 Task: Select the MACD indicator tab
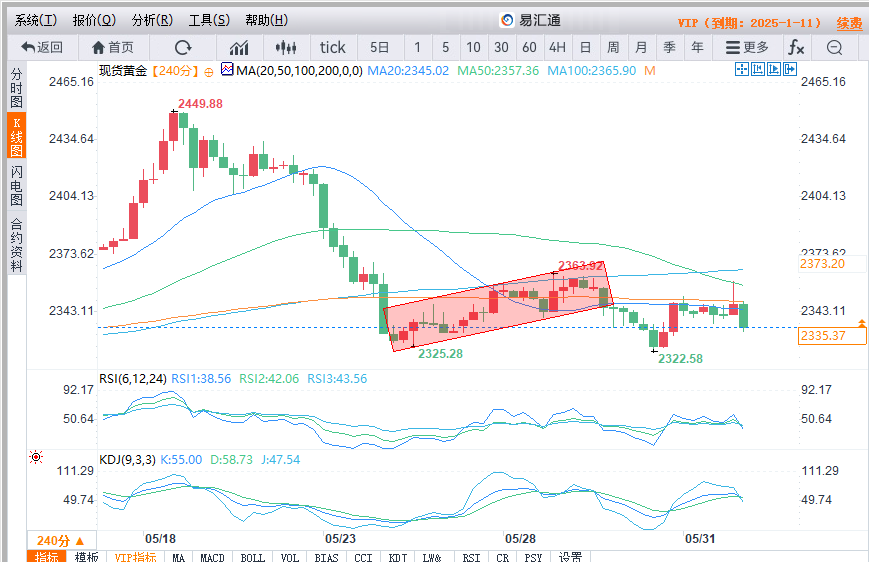(212, 557)
